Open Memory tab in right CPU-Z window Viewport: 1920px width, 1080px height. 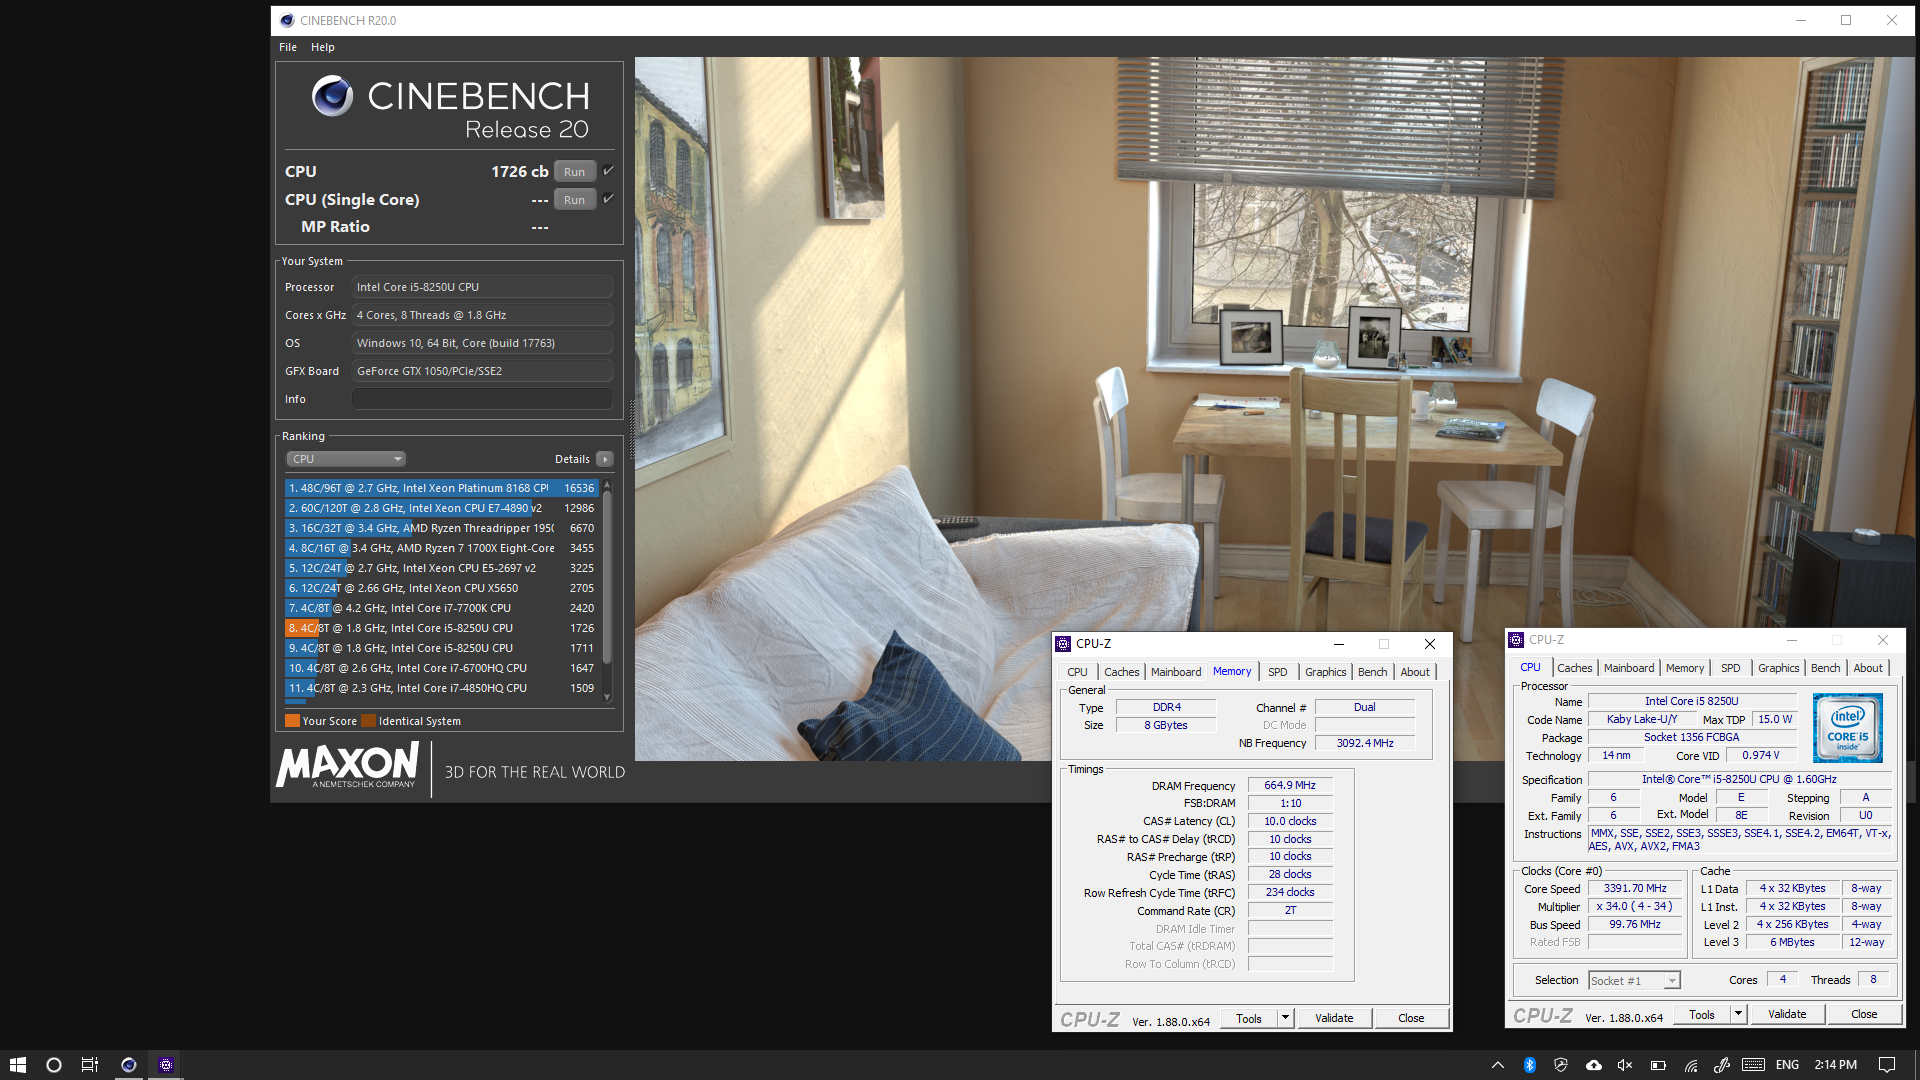[1685, 668]
